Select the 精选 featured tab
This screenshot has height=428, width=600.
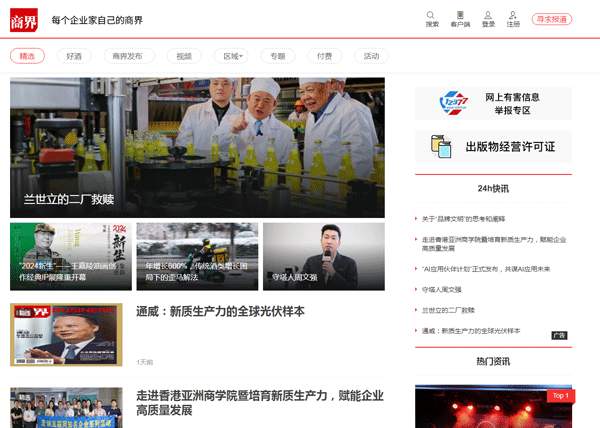(27, 56)
